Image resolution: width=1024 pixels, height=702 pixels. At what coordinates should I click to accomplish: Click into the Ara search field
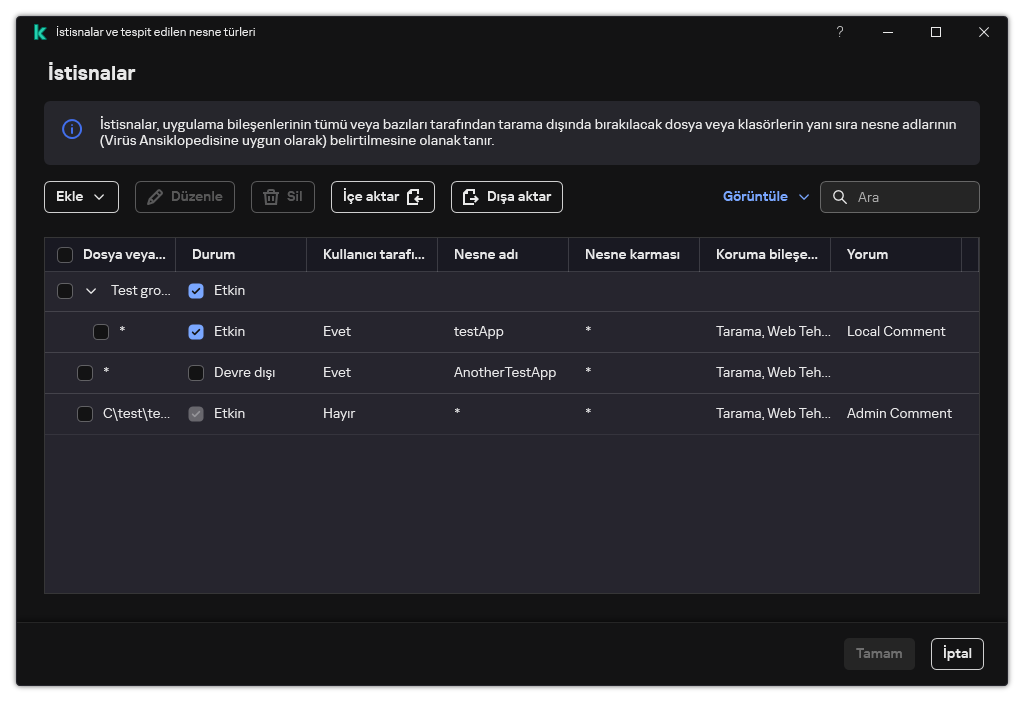(x=912, y=197)
